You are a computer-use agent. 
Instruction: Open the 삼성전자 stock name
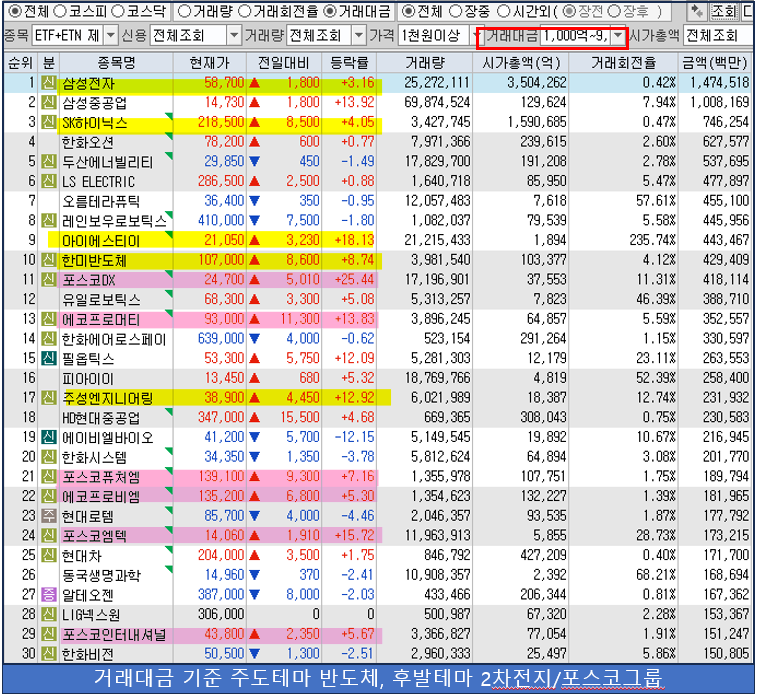[x=88, y=84]
